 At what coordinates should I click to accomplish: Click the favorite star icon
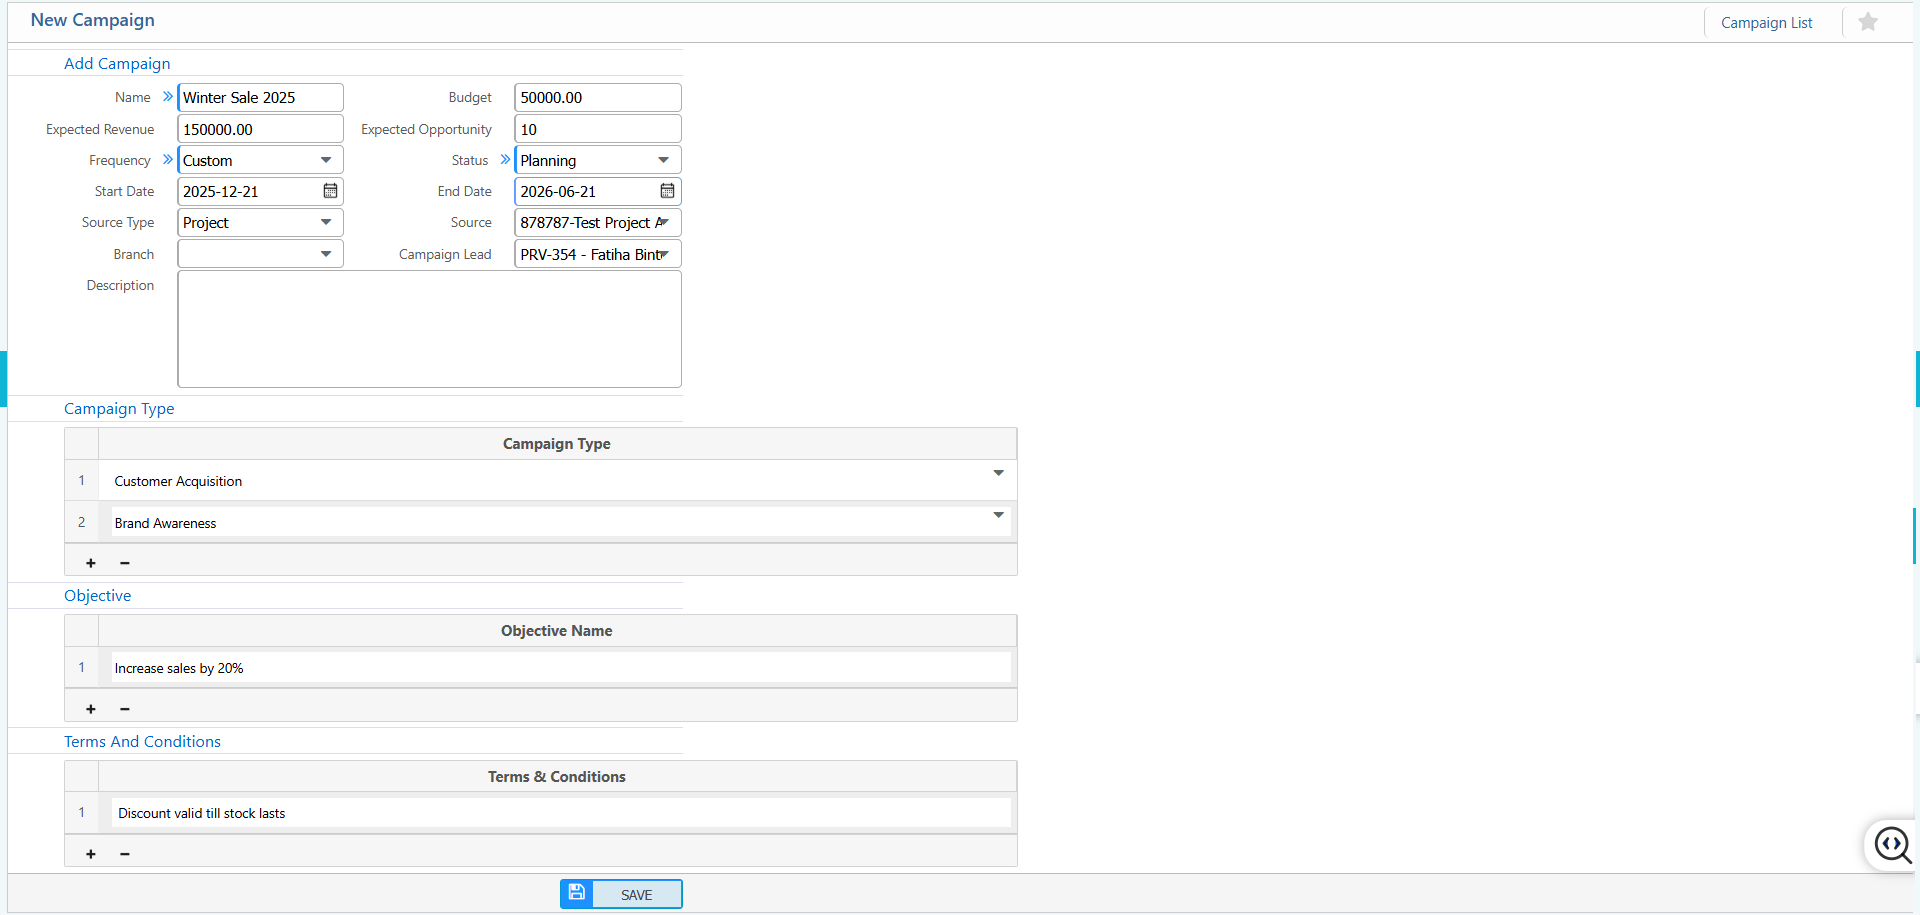(1867, 22)
